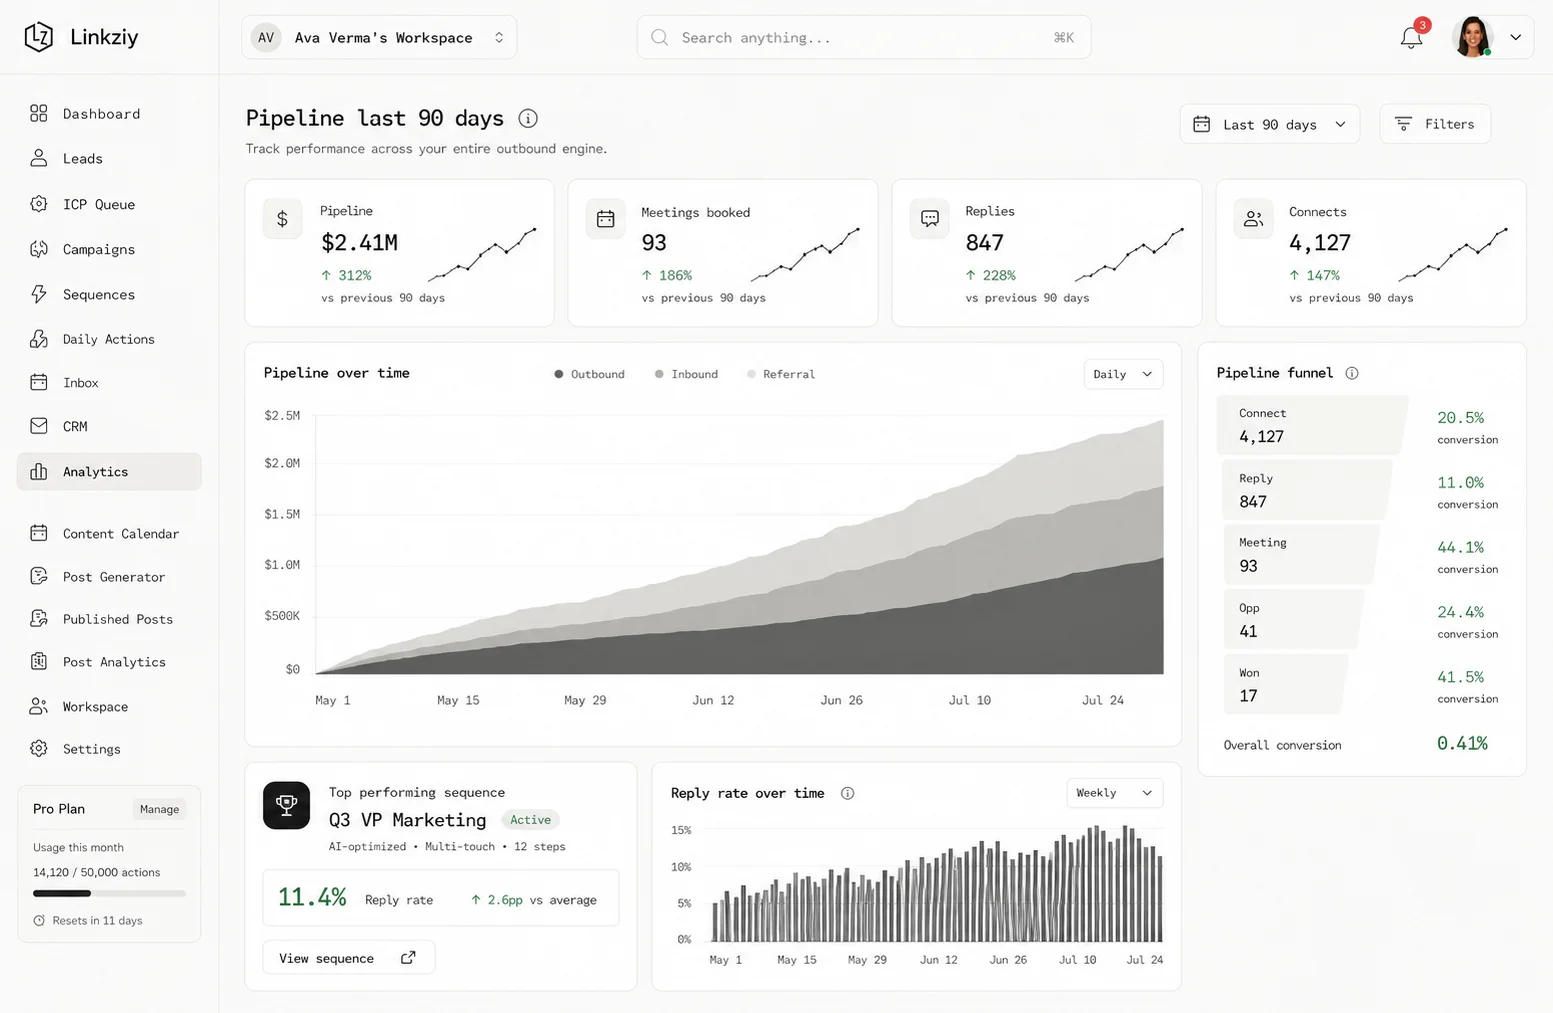Expand the profile menu chevron
1553x1013 pixels.
(x=1516, y=38)
